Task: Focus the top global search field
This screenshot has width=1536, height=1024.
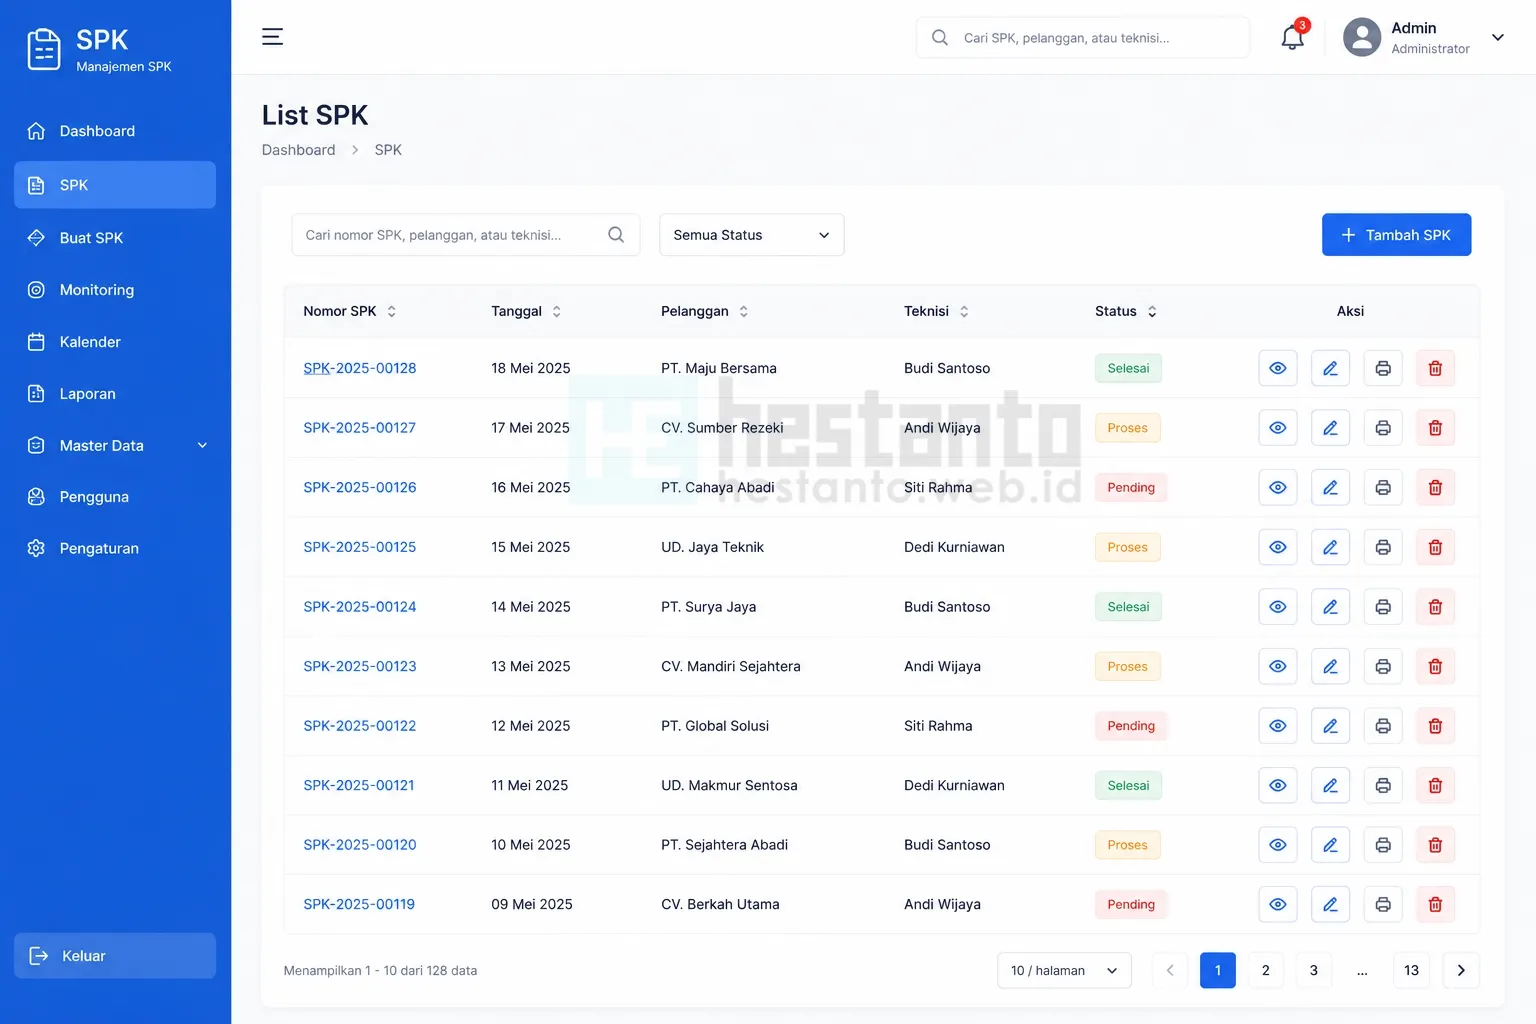Action: (x=1083, y=38)
